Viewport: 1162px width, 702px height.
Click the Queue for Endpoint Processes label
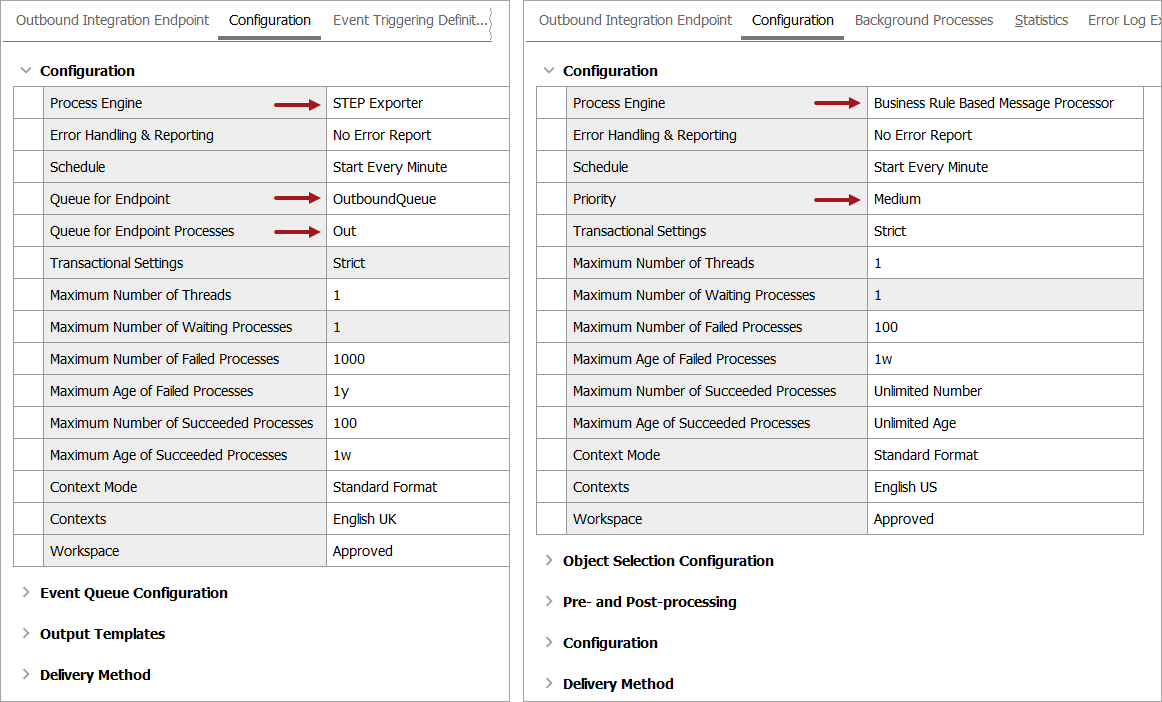(x=142, y=231)
